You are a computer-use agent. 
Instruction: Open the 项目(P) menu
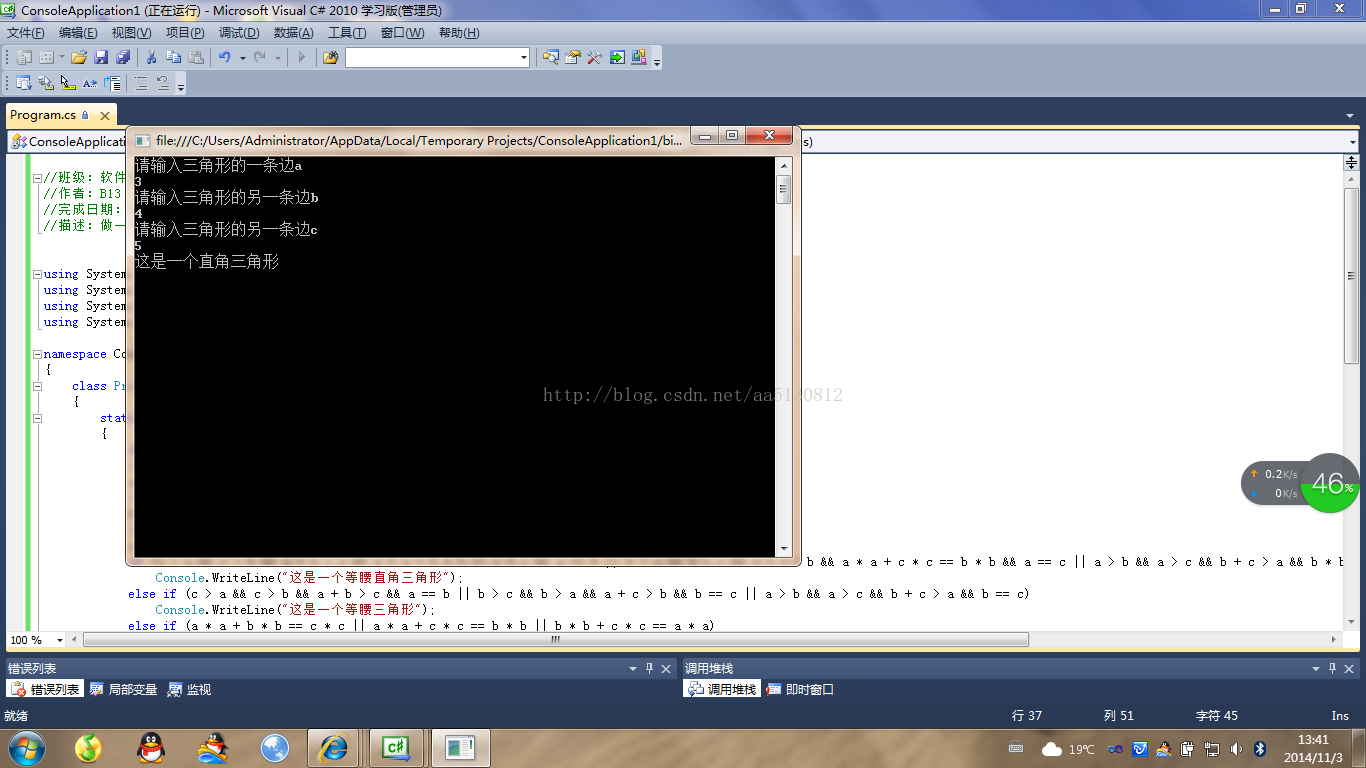click(x=185, y=33)
